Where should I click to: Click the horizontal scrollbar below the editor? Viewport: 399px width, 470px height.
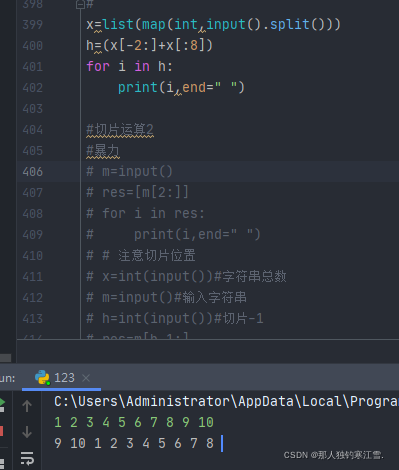coord(6,358)
